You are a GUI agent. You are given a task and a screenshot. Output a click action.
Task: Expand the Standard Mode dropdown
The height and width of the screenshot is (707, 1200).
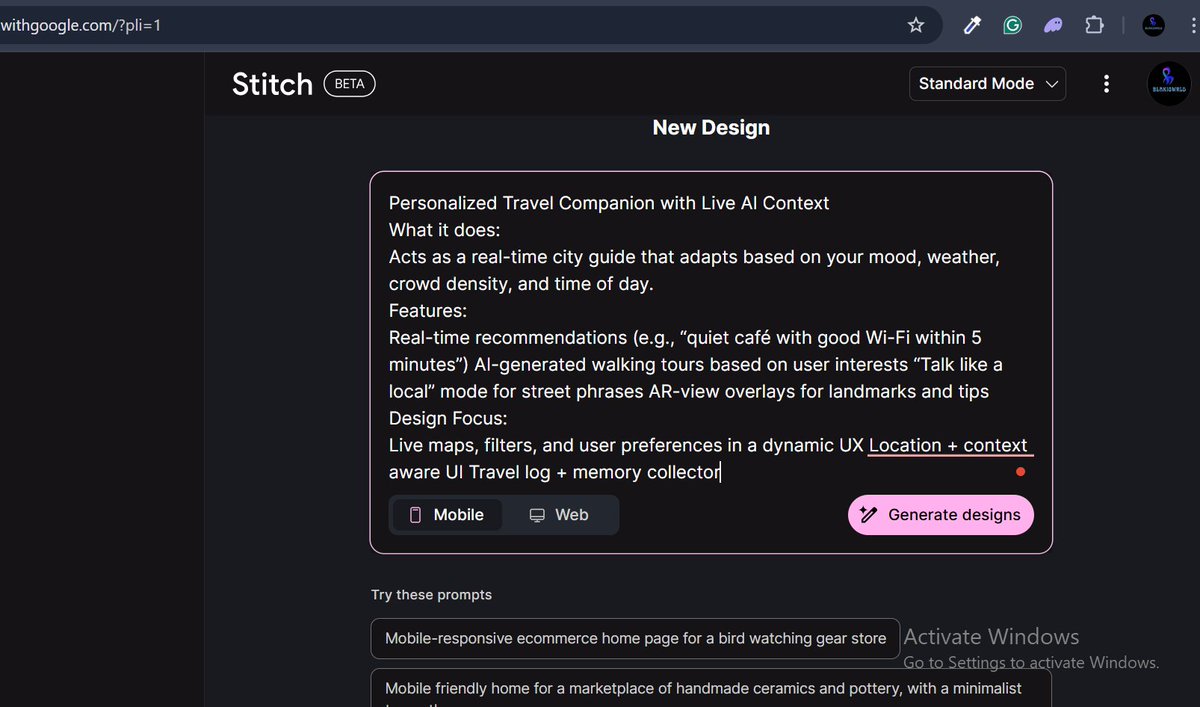[x=987, y=84]
